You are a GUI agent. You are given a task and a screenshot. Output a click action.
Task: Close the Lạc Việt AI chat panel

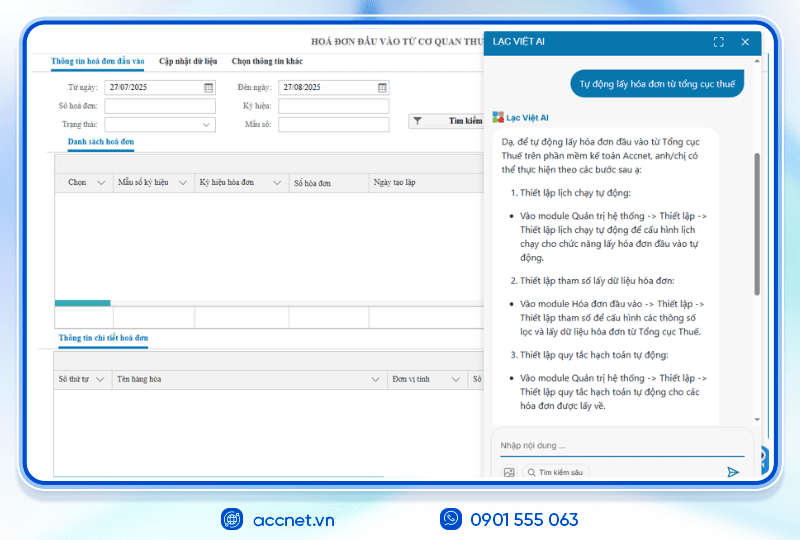pyautogui.click(x=745, y=42)
